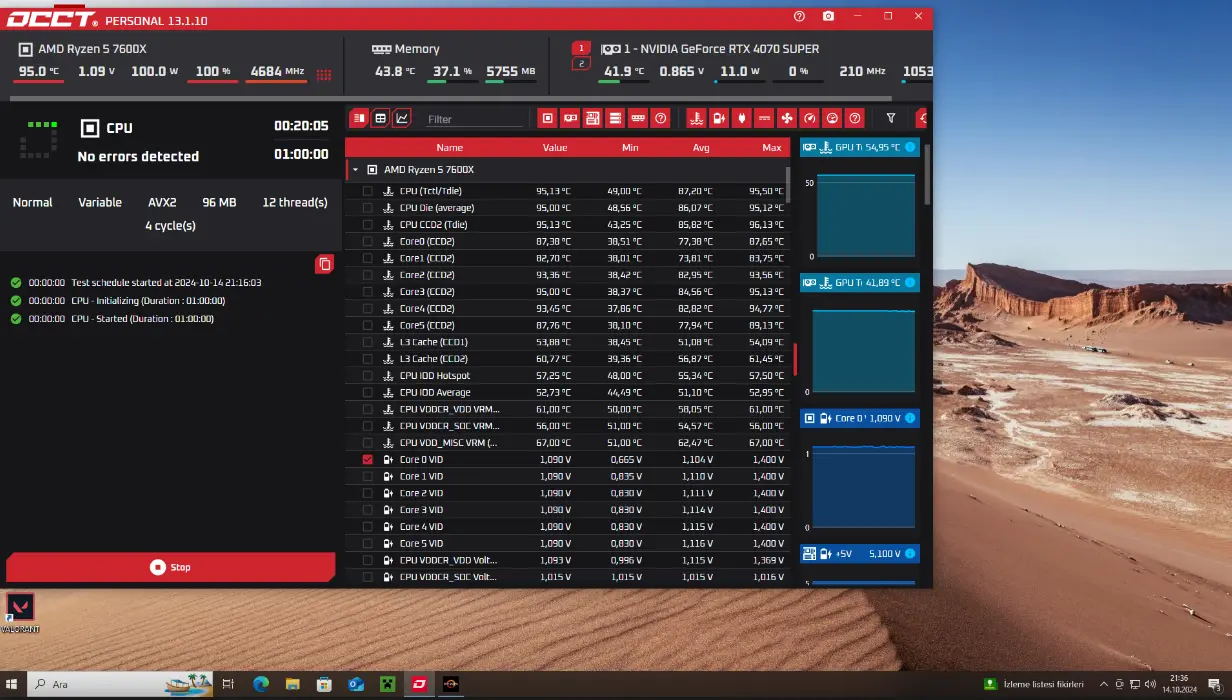The height and width of the screenshot is (700, 1232).
Task: Open help from the title bar question icon
Action: pyautogui.click(x=799, y=16)
